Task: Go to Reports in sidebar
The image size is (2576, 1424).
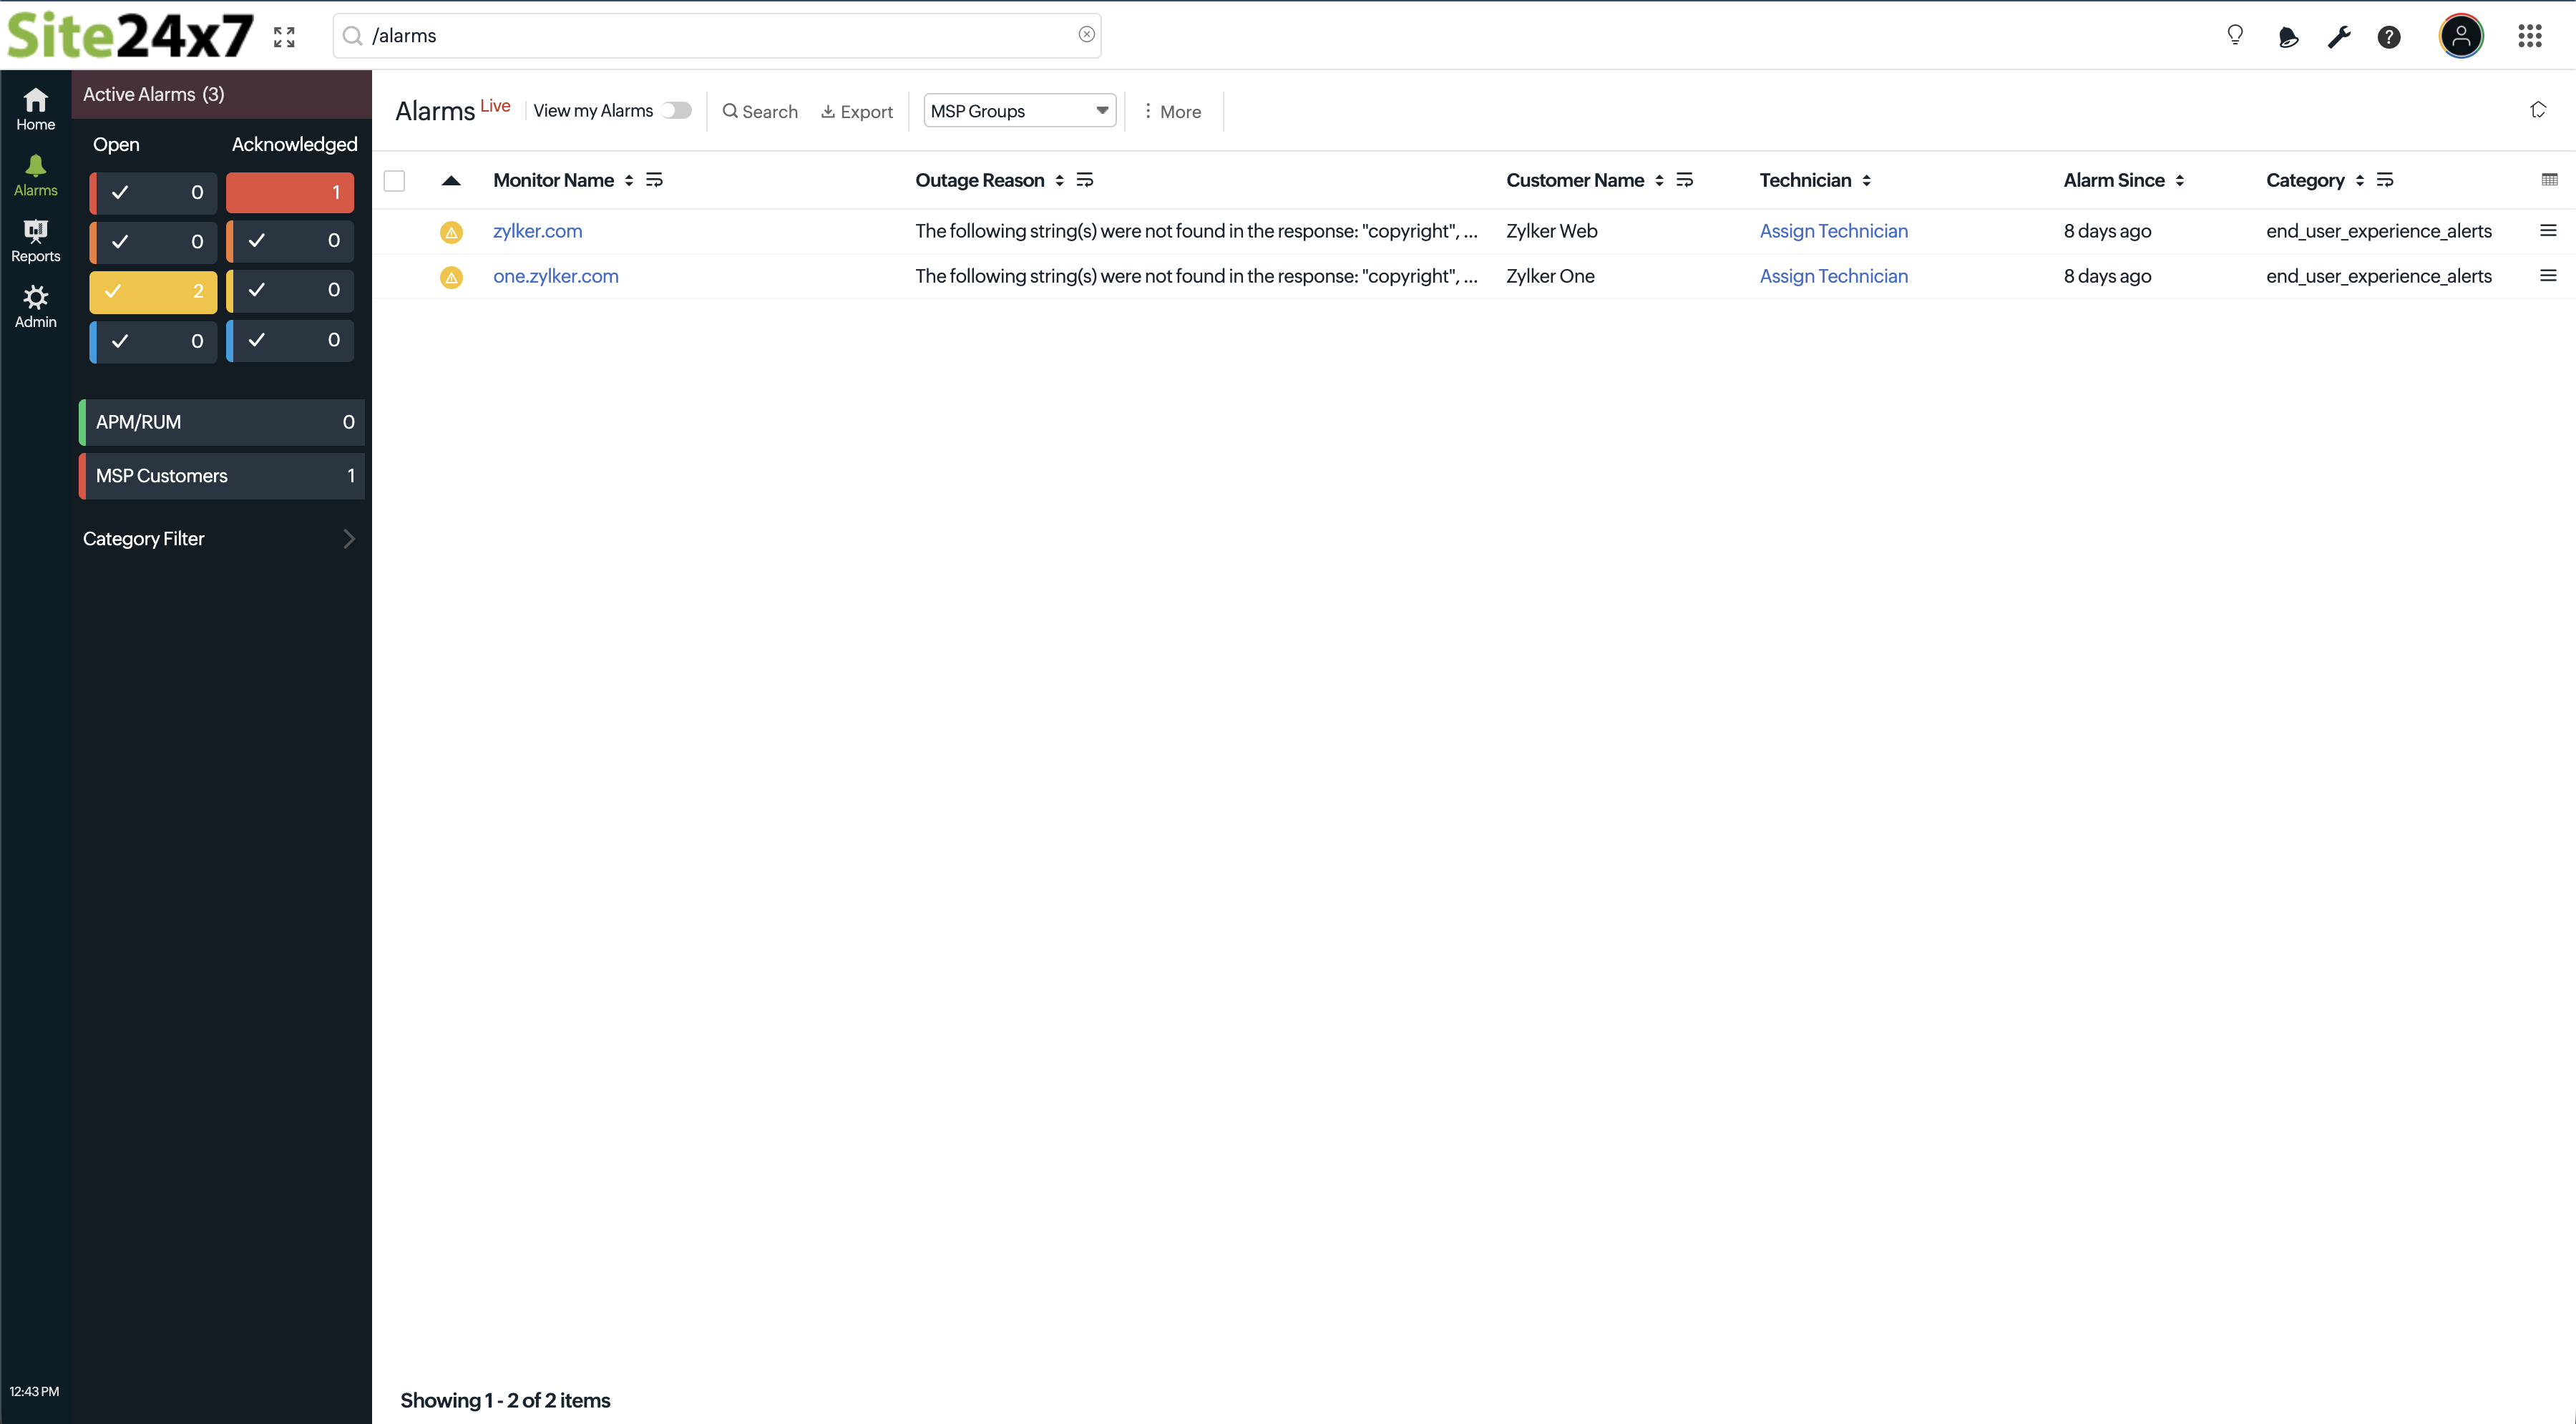Action: coord(35,241)
